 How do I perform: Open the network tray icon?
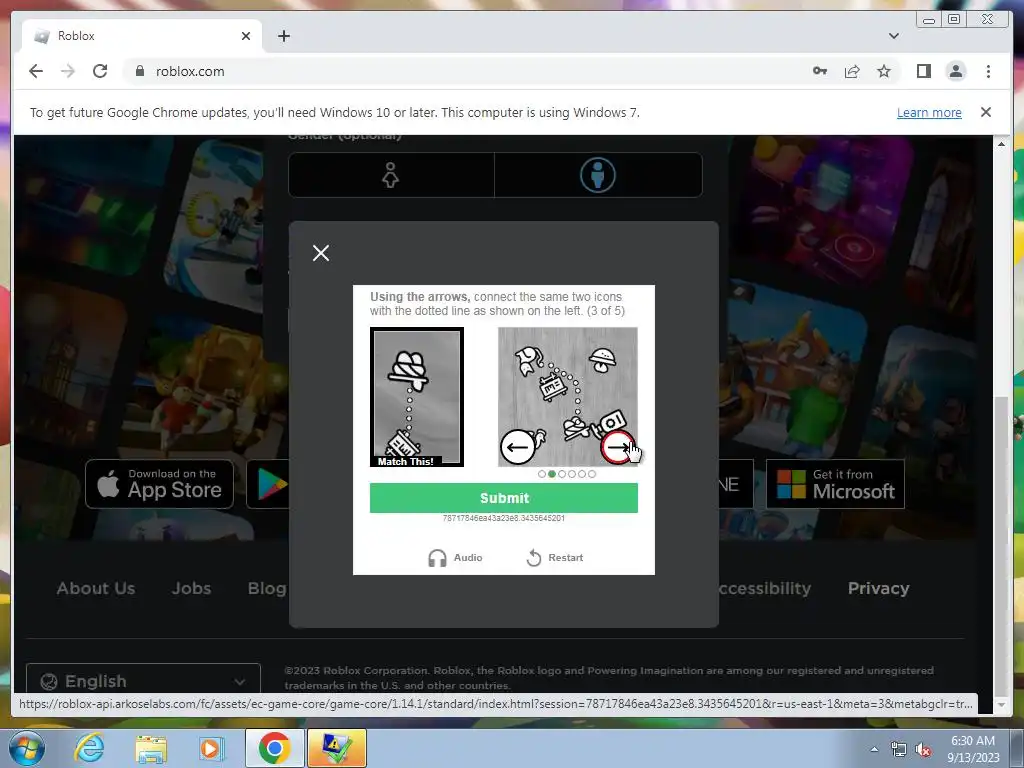point(899,750)
